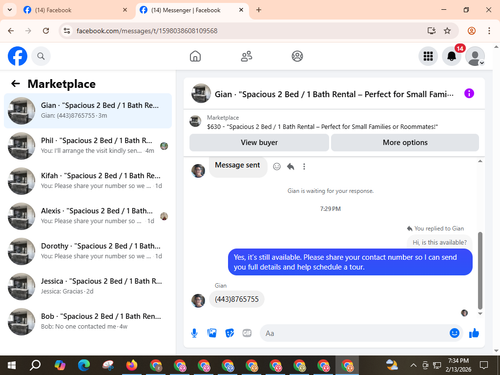
Task: Click the install app icon in address bar
Action: tap(431, 31)
